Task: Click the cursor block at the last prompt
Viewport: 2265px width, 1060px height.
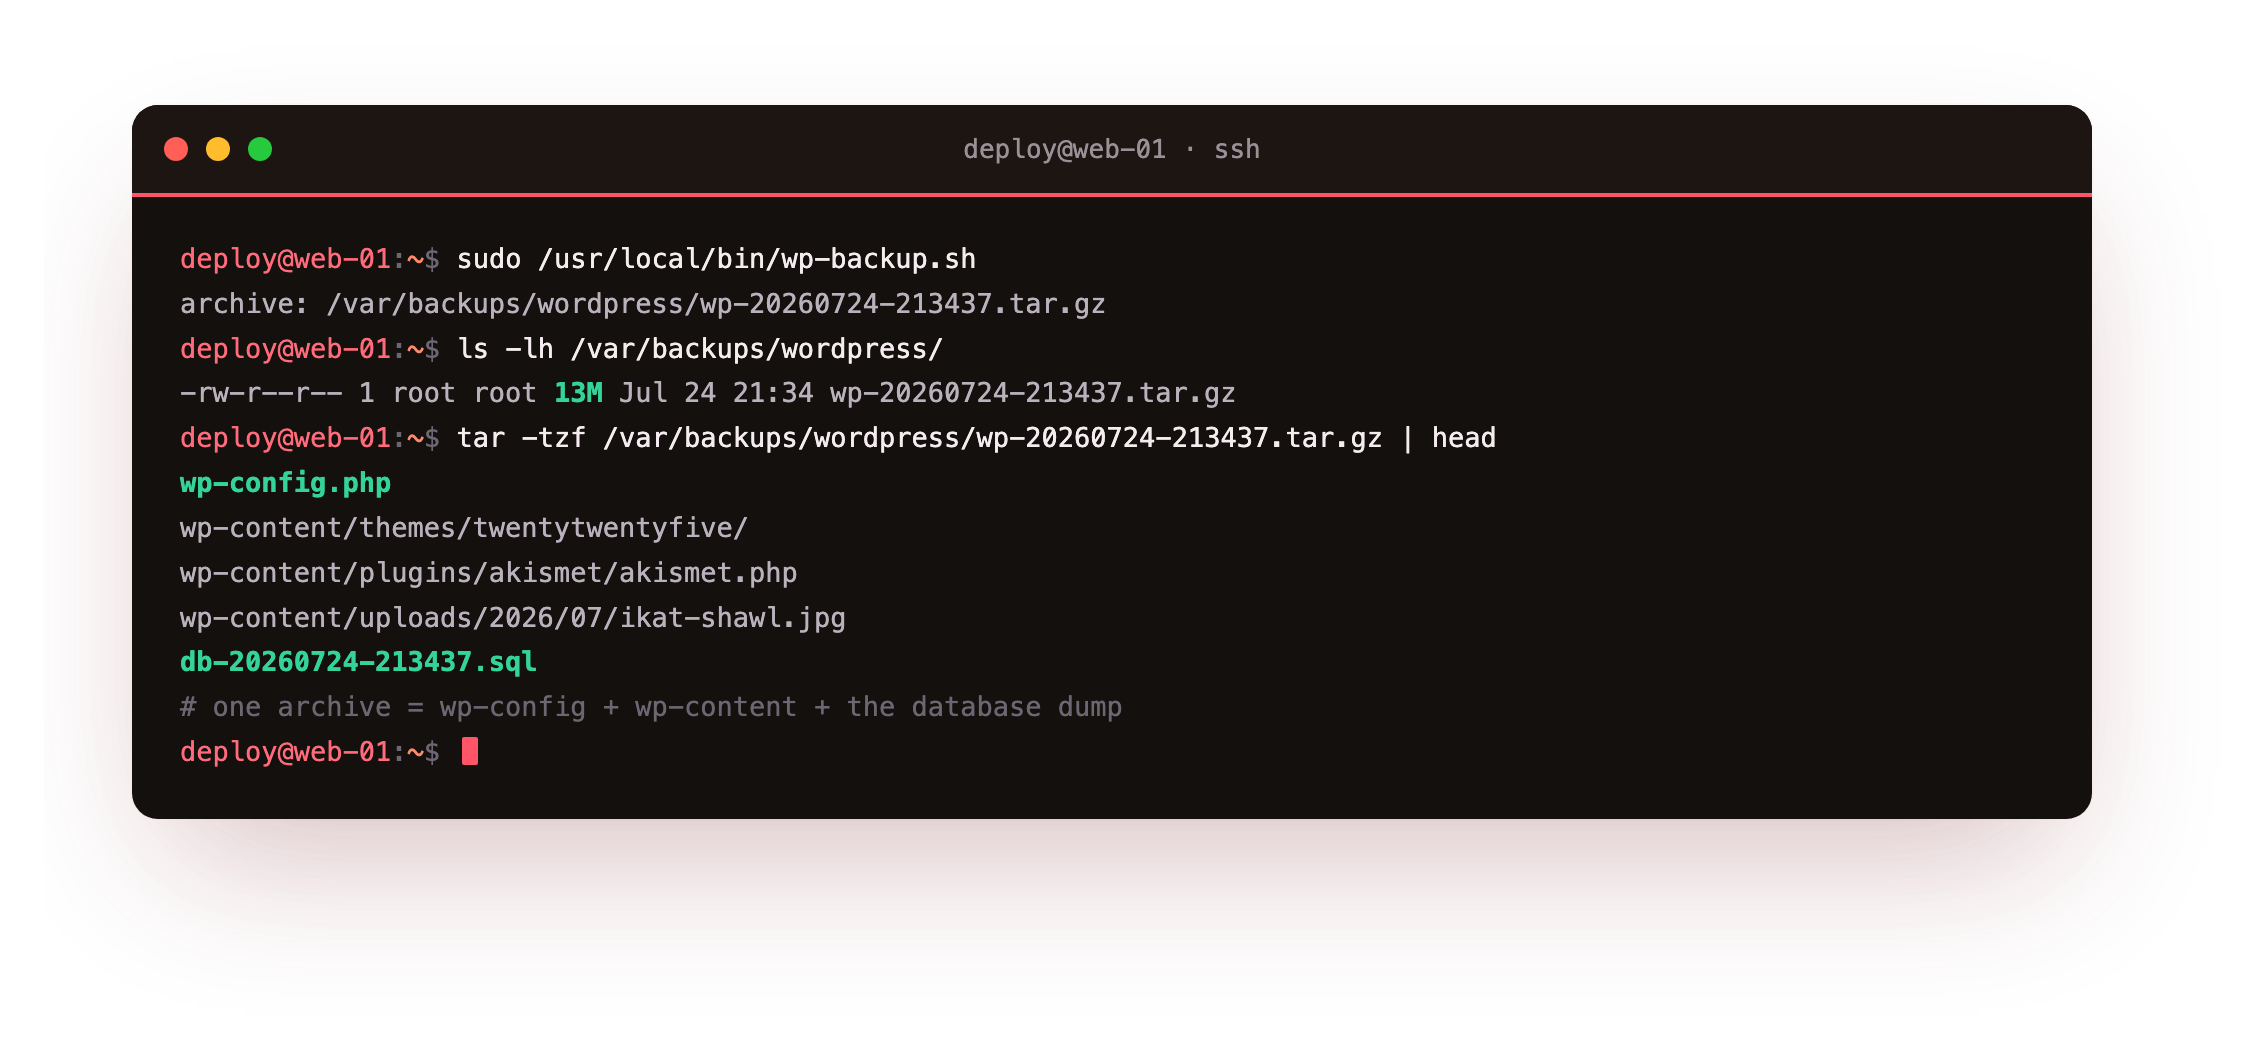Action: [470, 751]
